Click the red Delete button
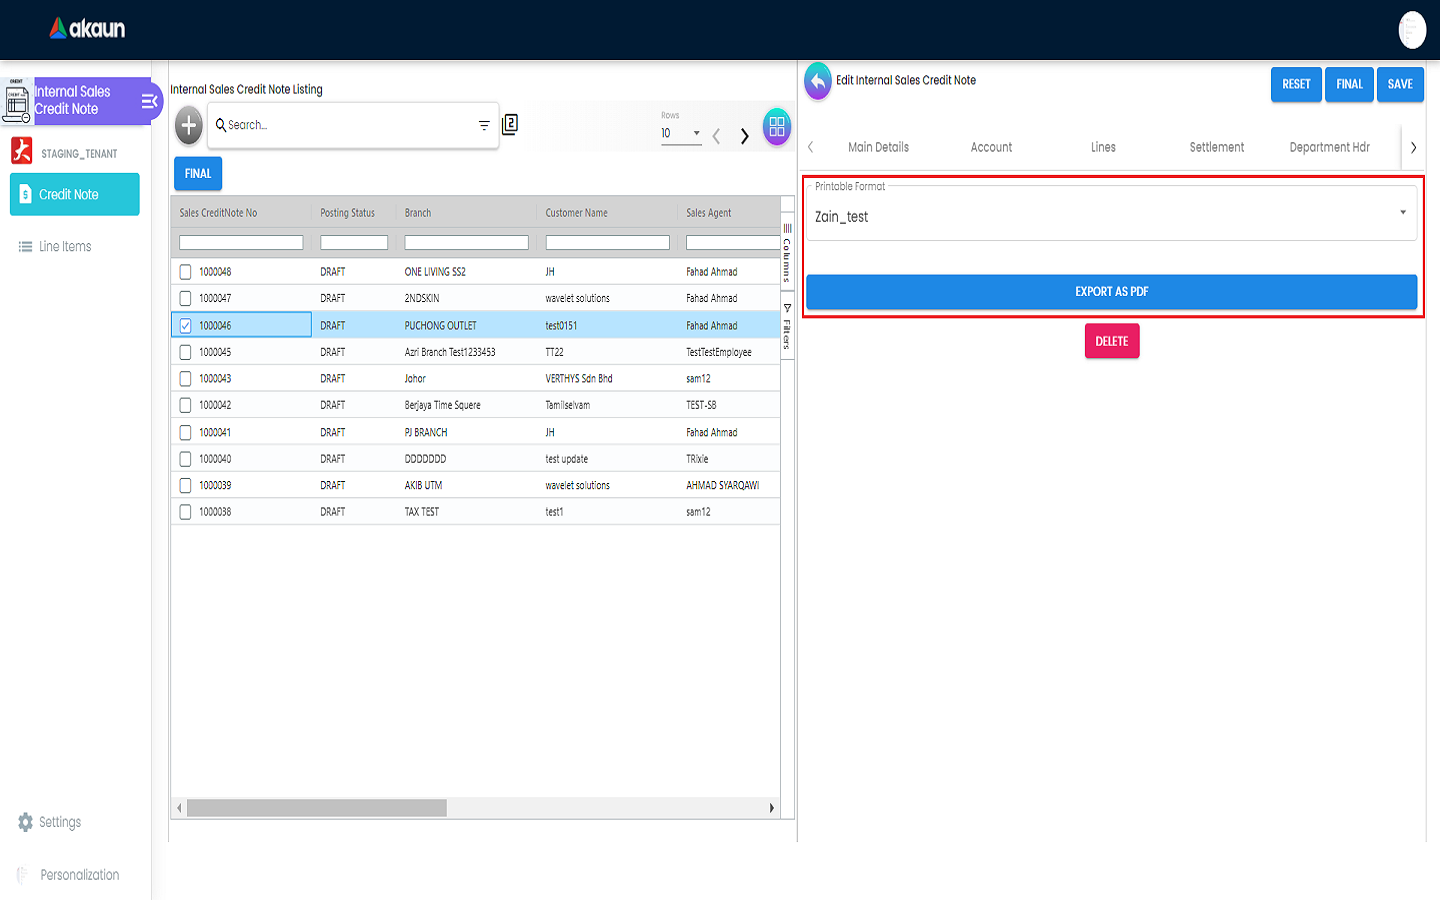The image size is (1440, 900). pos(1111,342)
